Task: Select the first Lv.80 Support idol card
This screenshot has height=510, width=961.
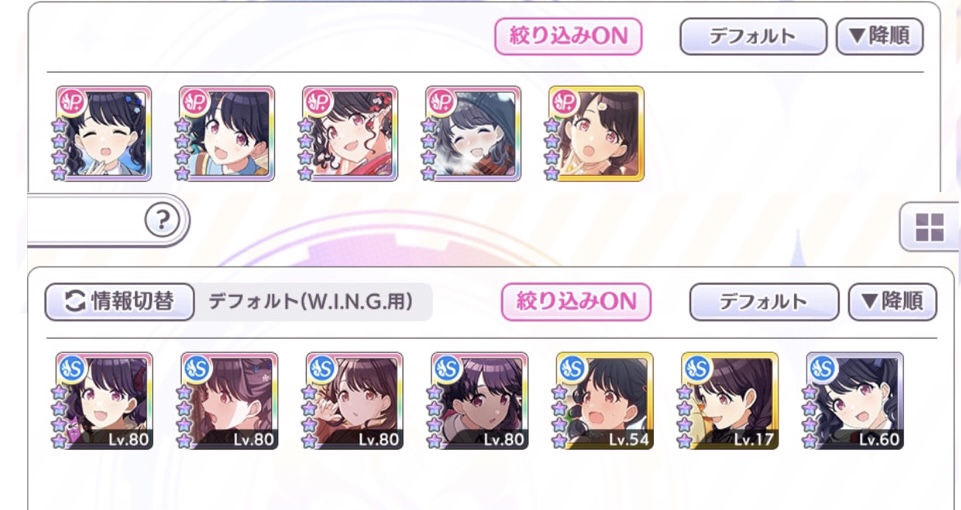Action: click(x=104, y=400)
